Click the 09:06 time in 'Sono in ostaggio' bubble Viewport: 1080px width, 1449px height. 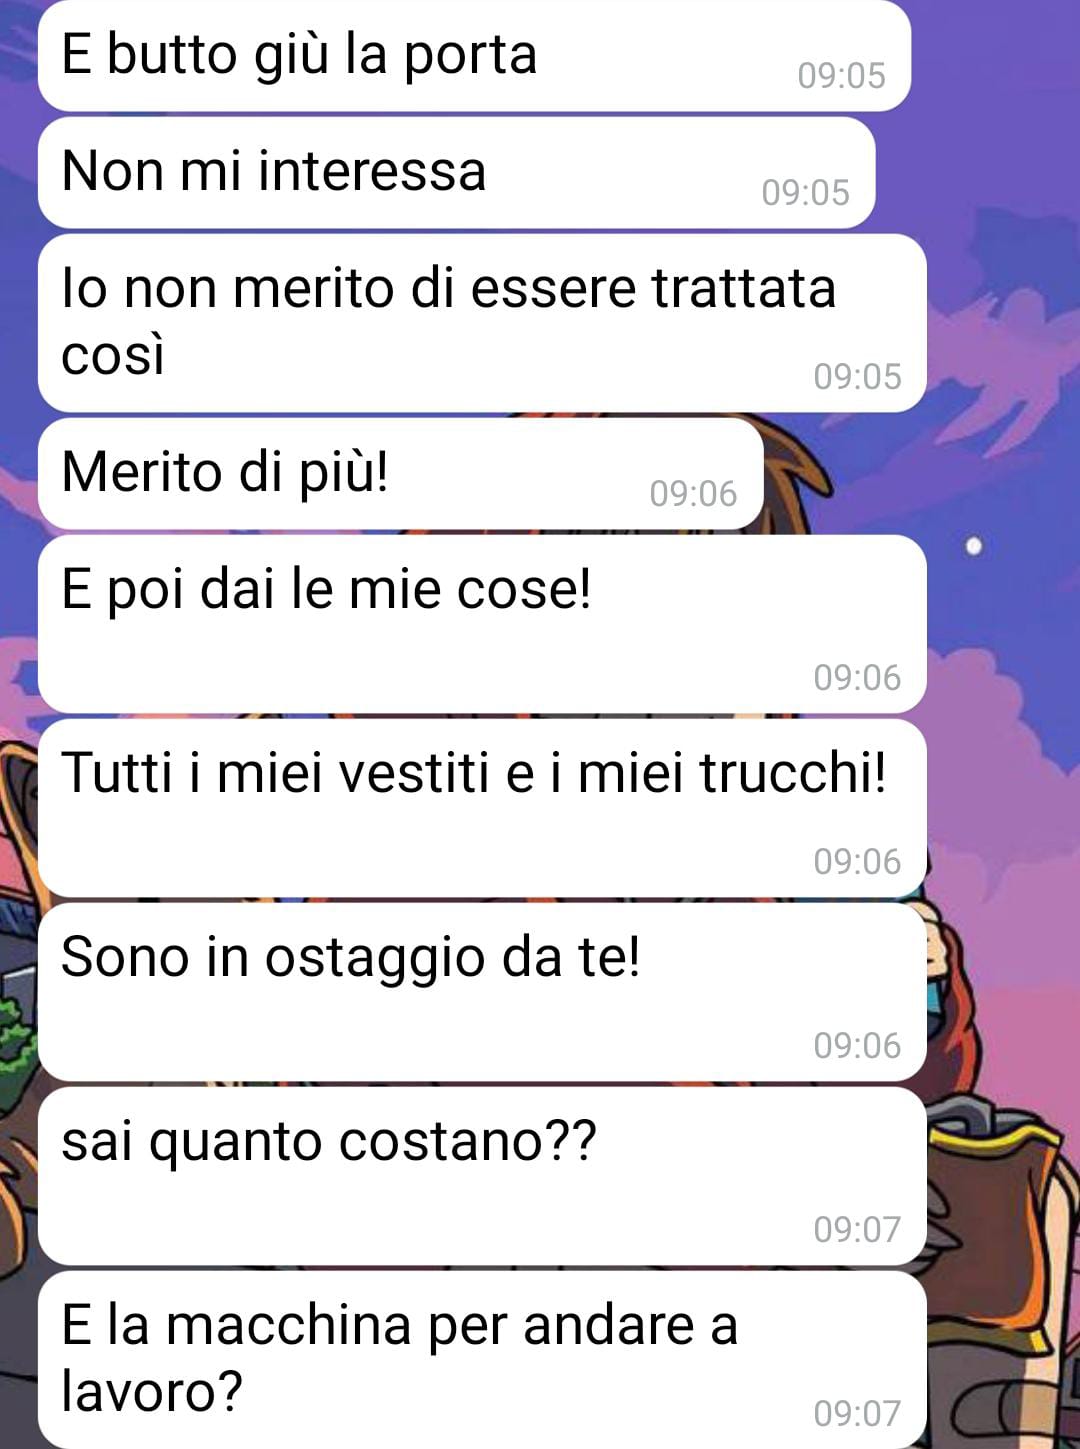pyautogui.click(x=857, y=1046)
